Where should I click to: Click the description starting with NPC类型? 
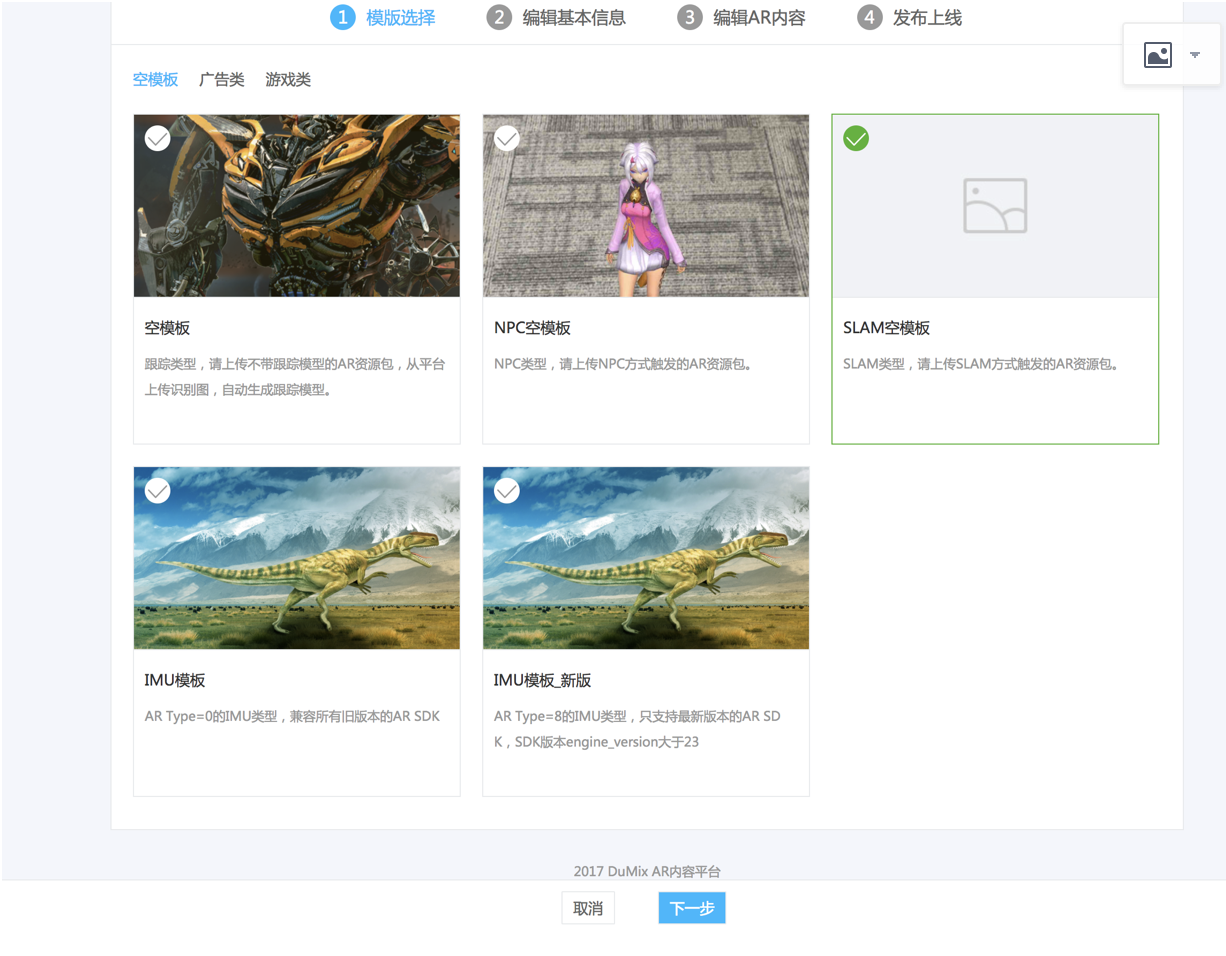click(623, 364)
